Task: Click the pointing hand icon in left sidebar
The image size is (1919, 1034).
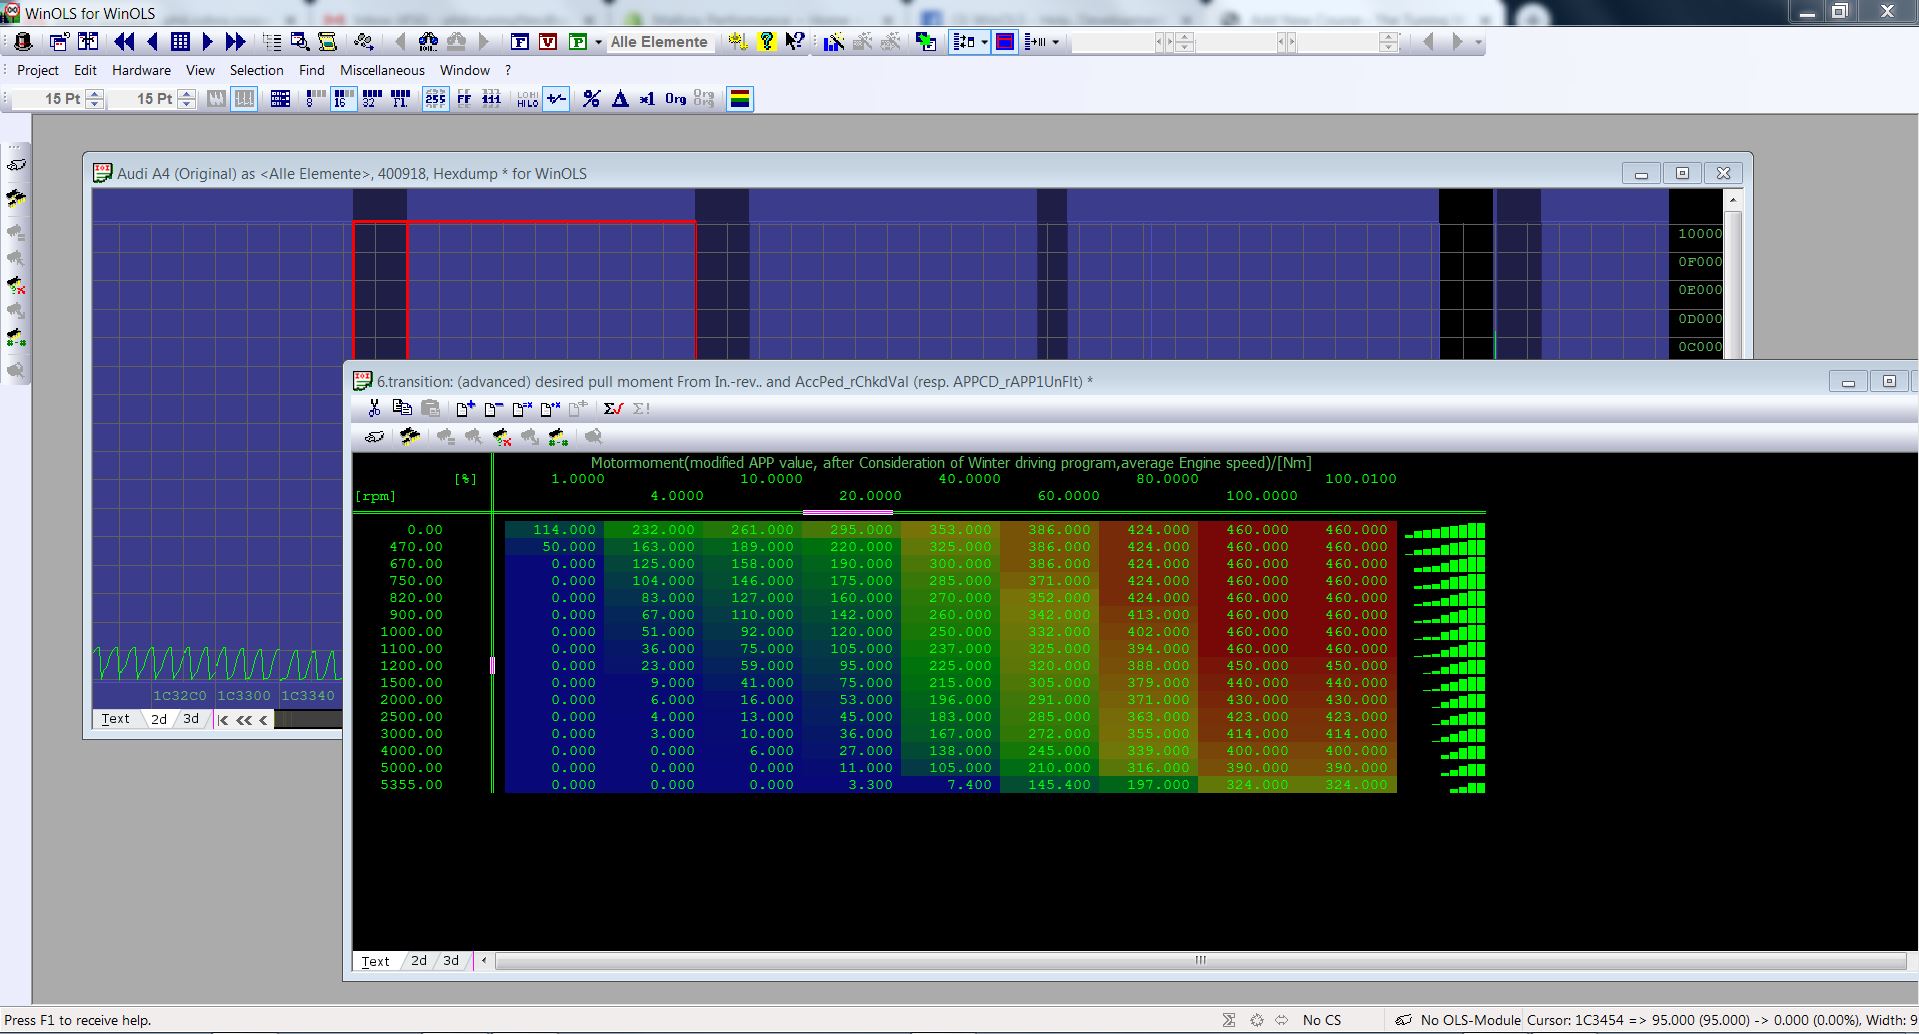Action: click(x=16, y=165)
